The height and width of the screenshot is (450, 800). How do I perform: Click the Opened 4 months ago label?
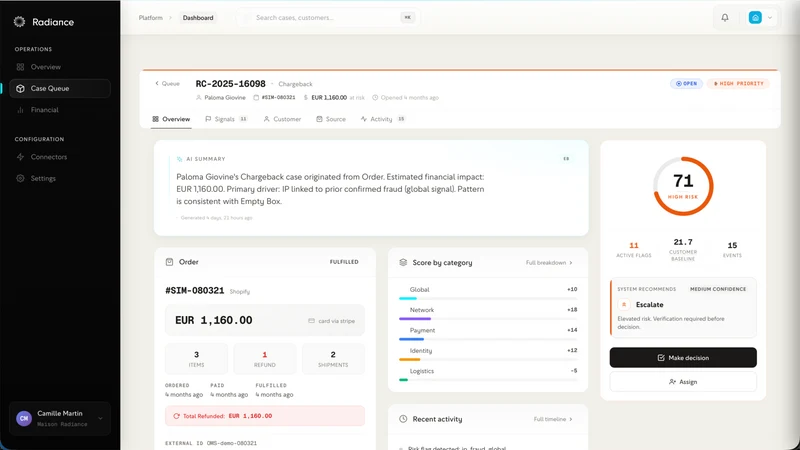tap(406, 97)
